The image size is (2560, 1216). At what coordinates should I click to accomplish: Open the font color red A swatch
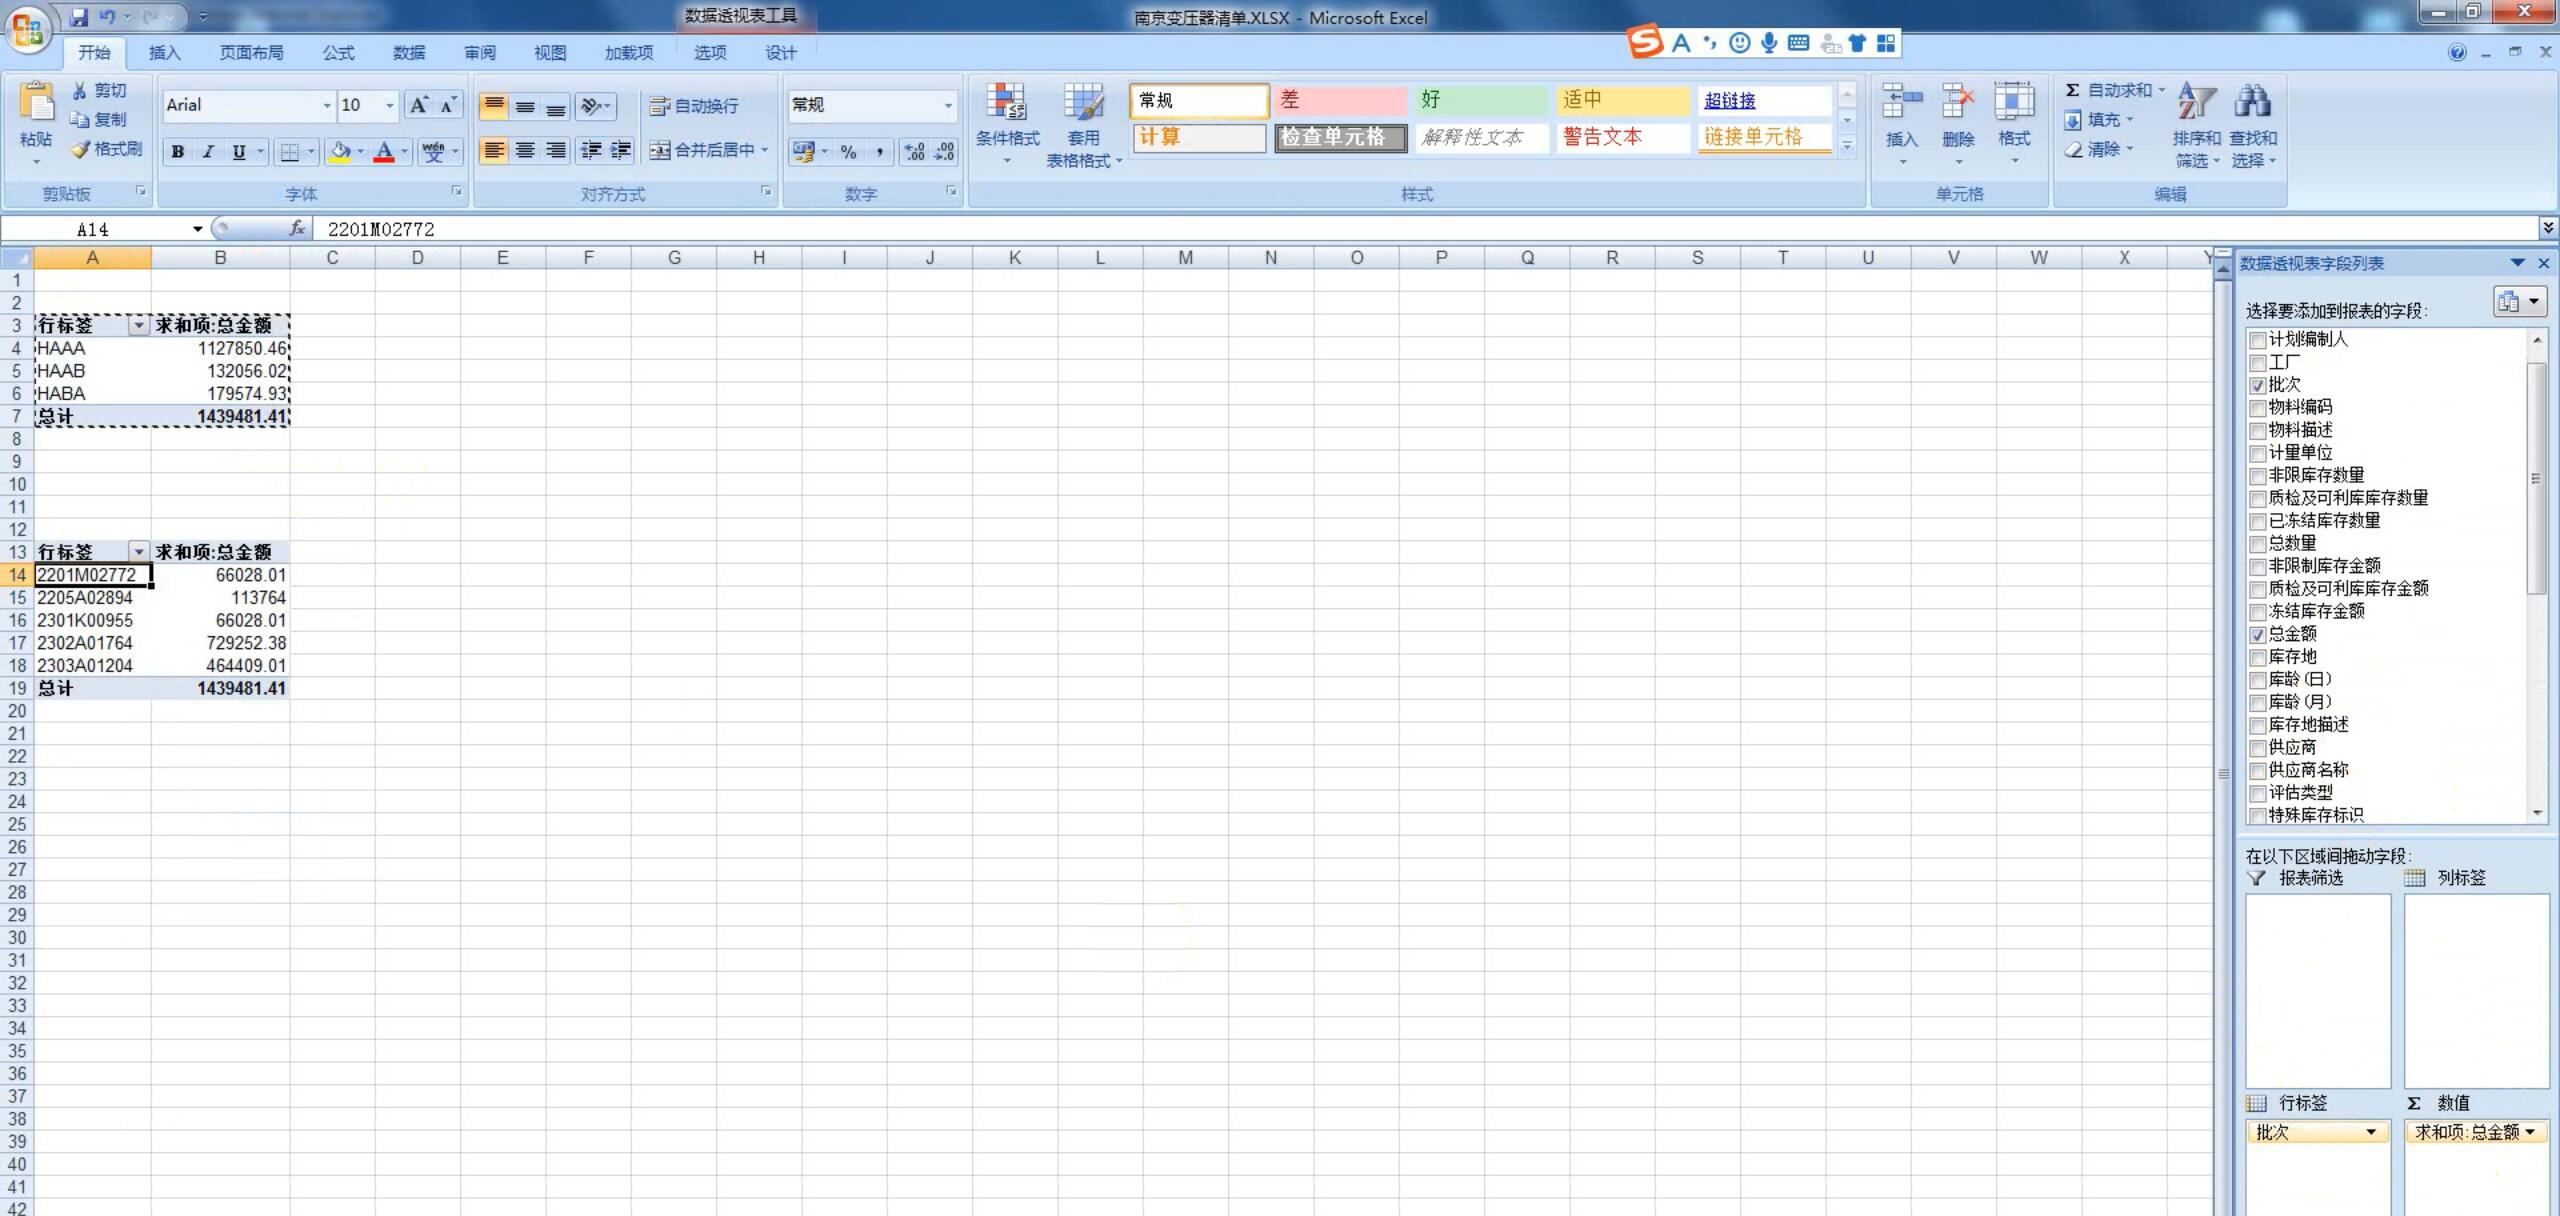point(383,152)
